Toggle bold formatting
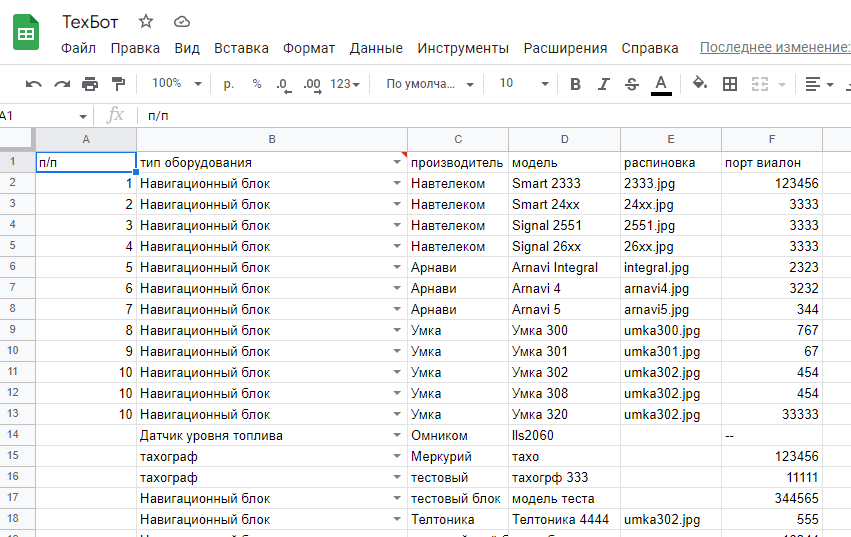 pos(575,84)
